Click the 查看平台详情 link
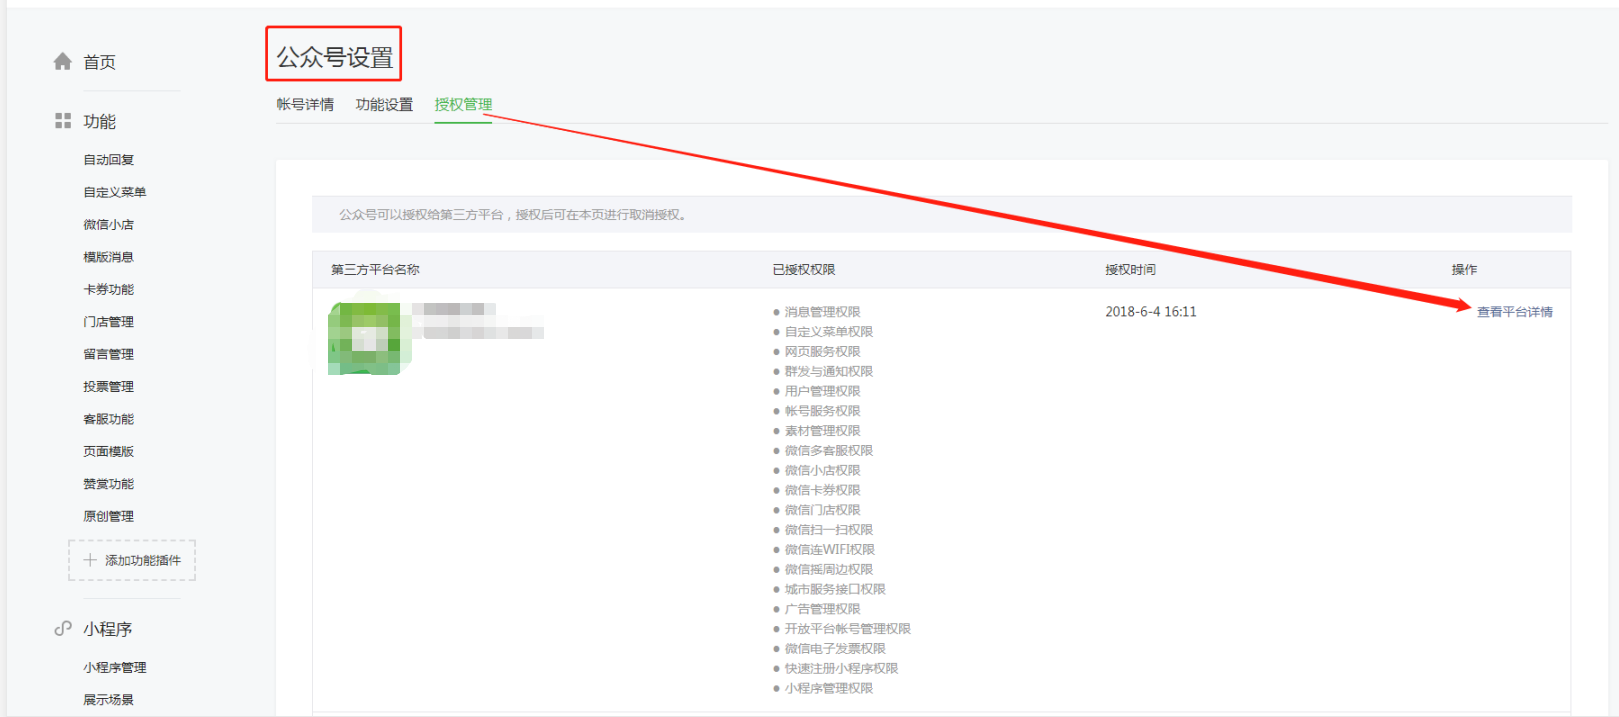The width and height of the screenshot is (1619, 717). (1515, 312)
